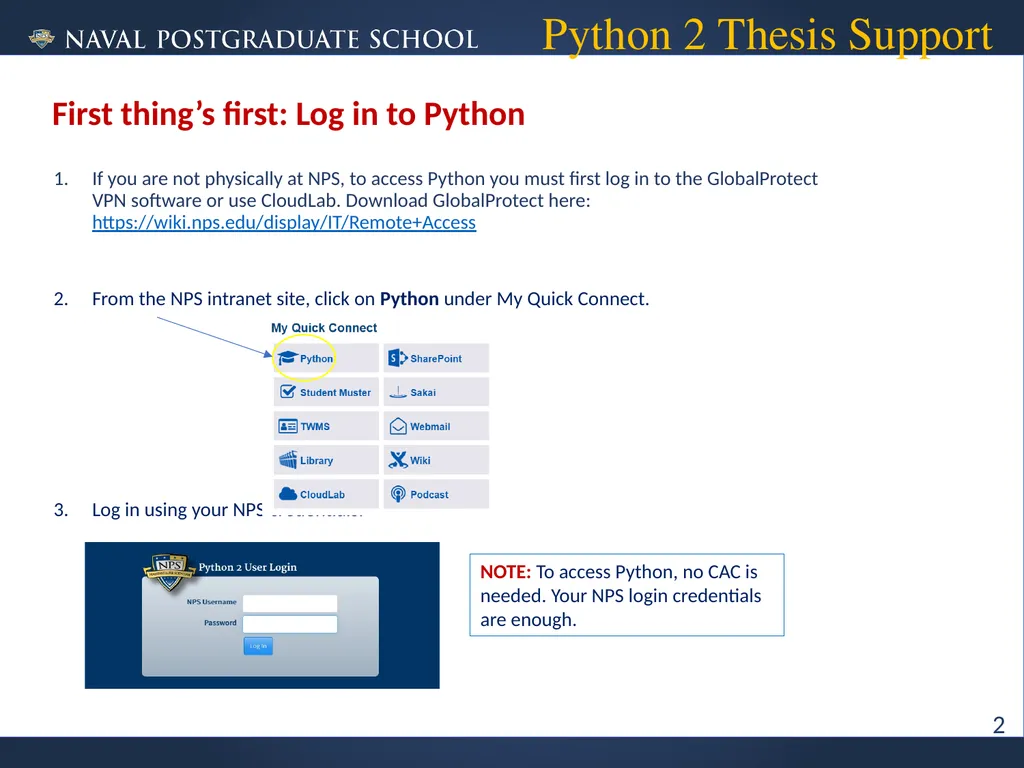Viewport: 1024px width, 768px height.
Task: Open the Python quick connect label
Action: pos(317,359)
